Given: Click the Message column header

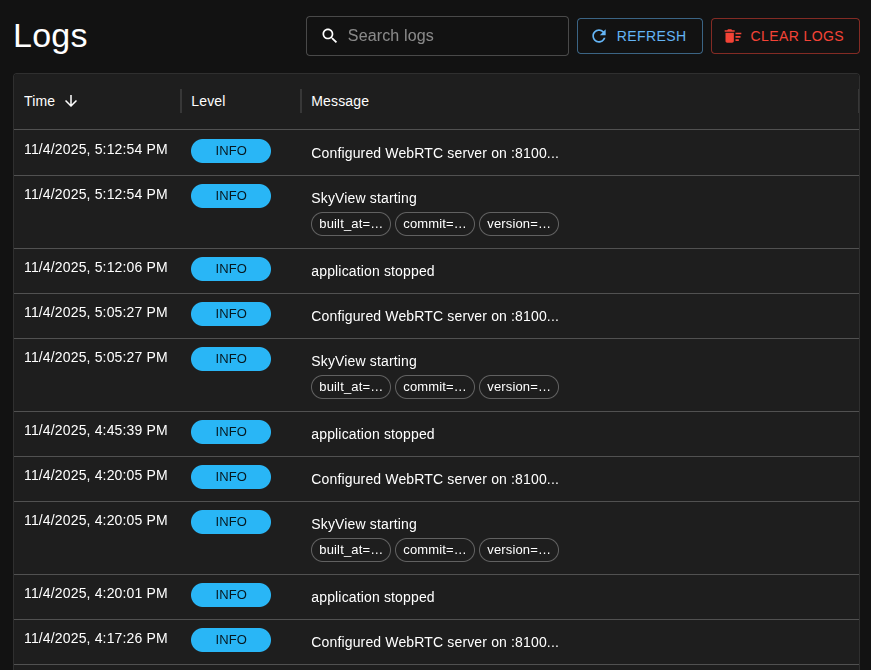Looking at the screenshot, I should [340, 101].
